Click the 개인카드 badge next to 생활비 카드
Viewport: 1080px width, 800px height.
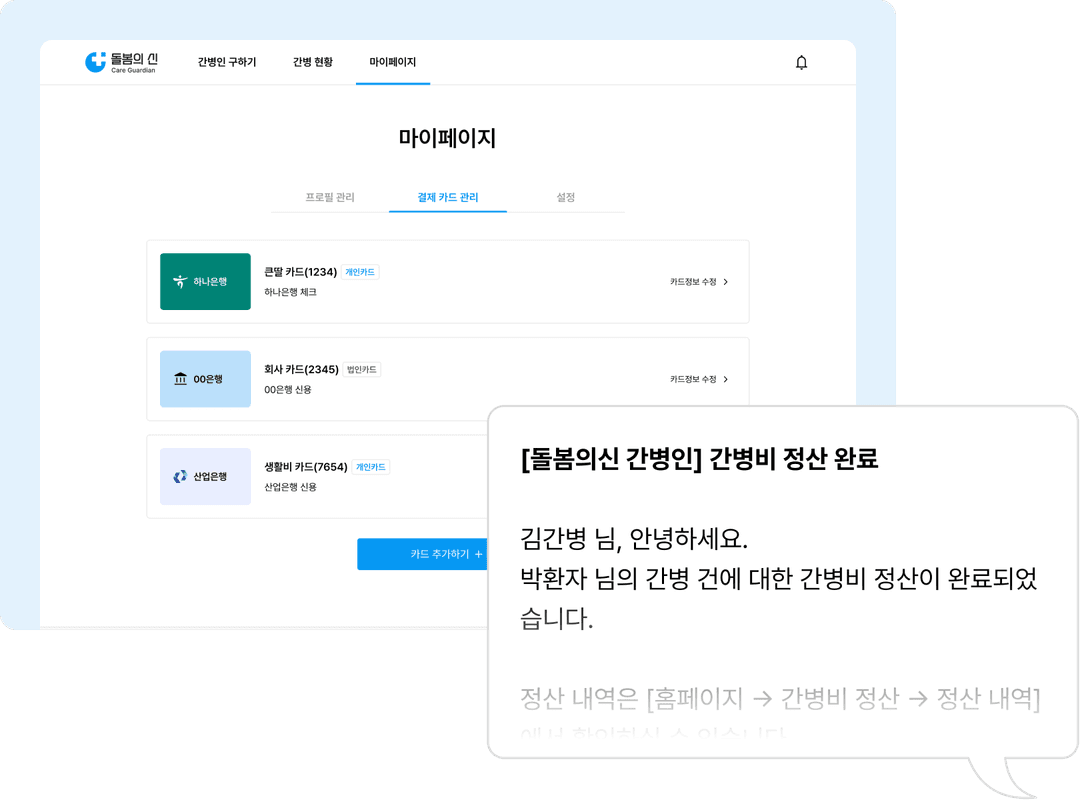coord(371,467)
